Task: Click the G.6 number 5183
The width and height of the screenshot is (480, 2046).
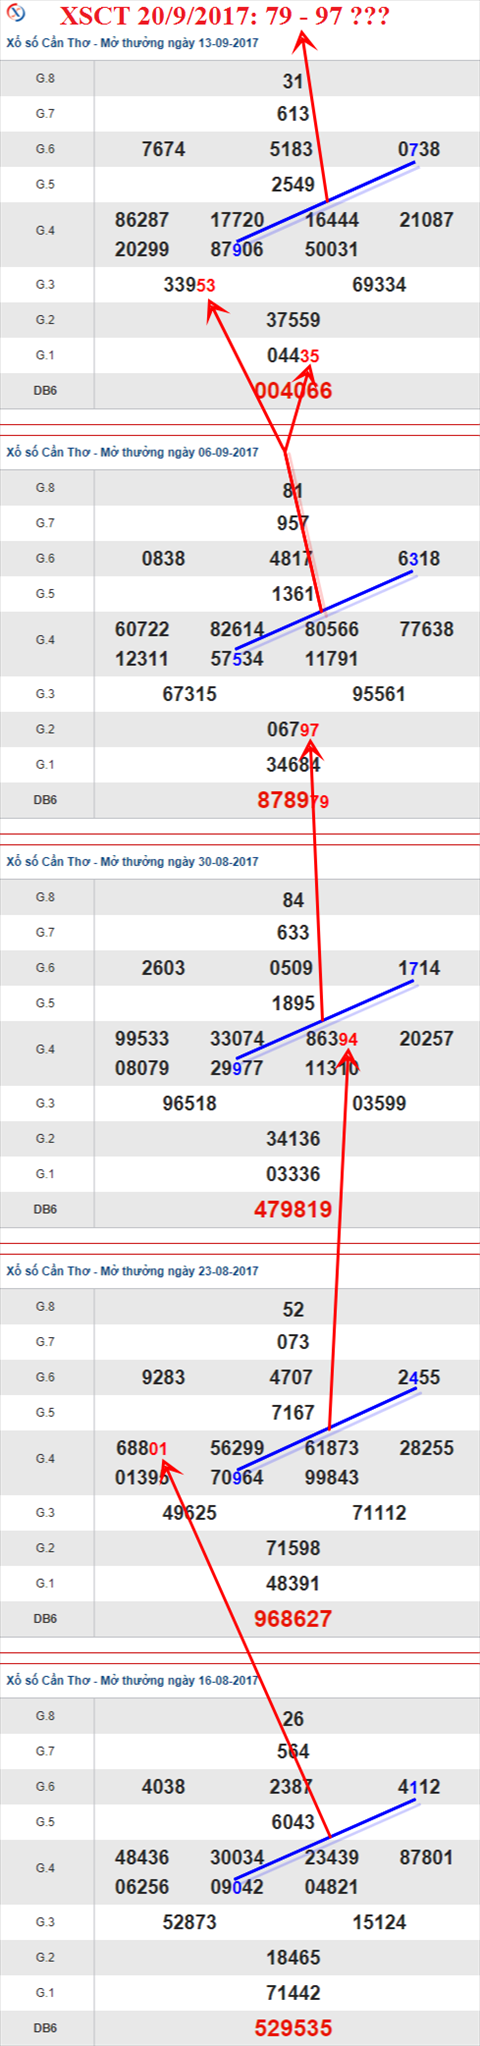Action: point(291,149)
